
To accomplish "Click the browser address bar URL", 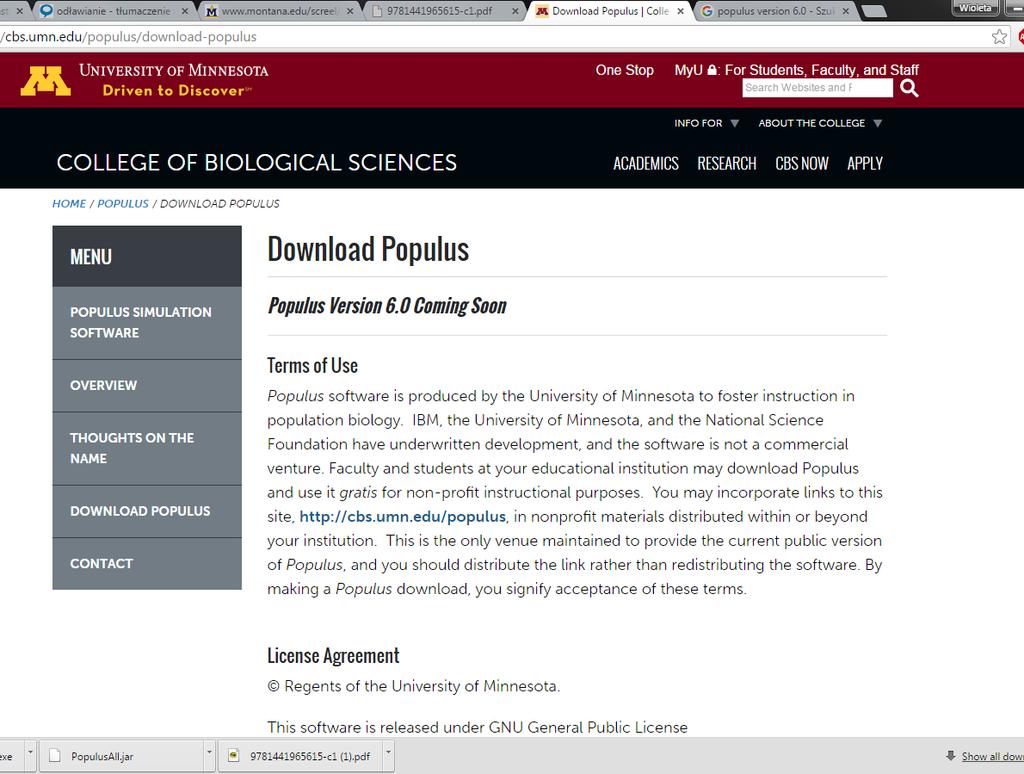I will tap(131, 37).
